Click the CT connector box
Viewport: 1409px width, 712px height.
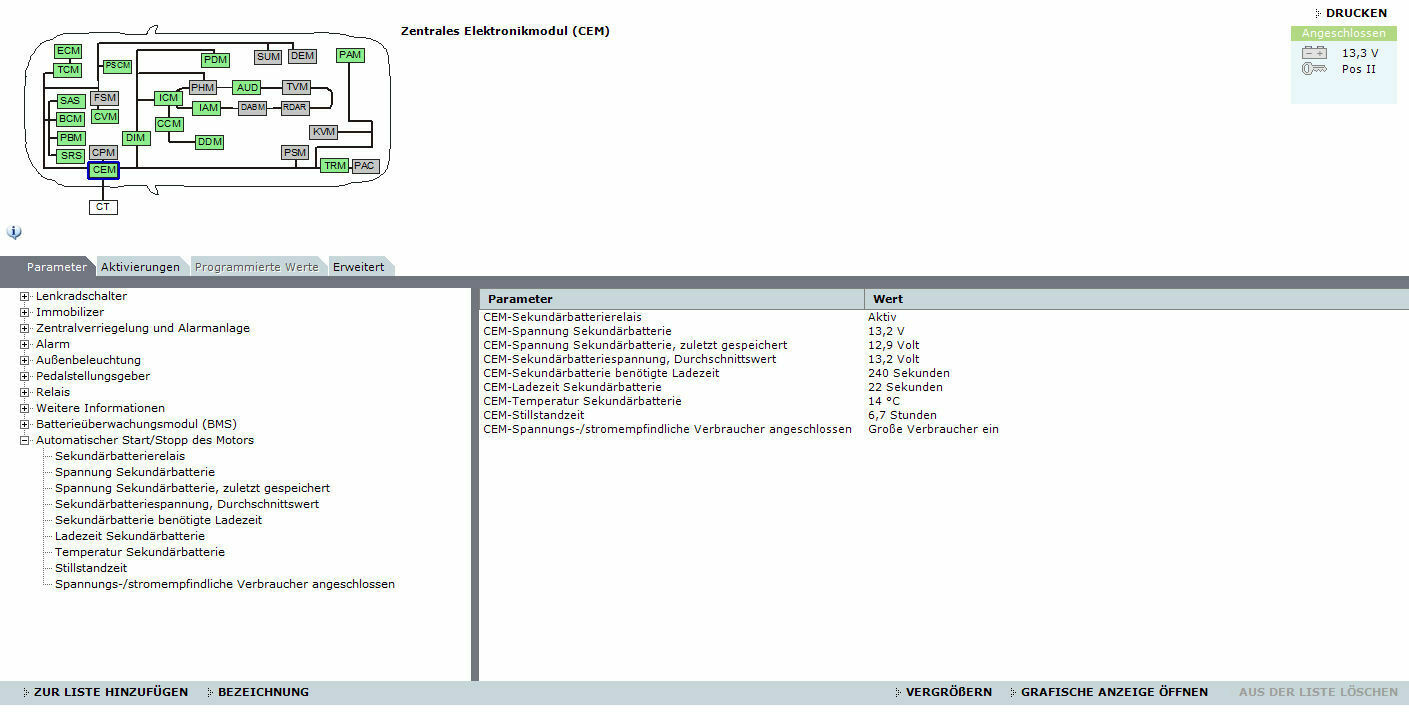point(103,207)
